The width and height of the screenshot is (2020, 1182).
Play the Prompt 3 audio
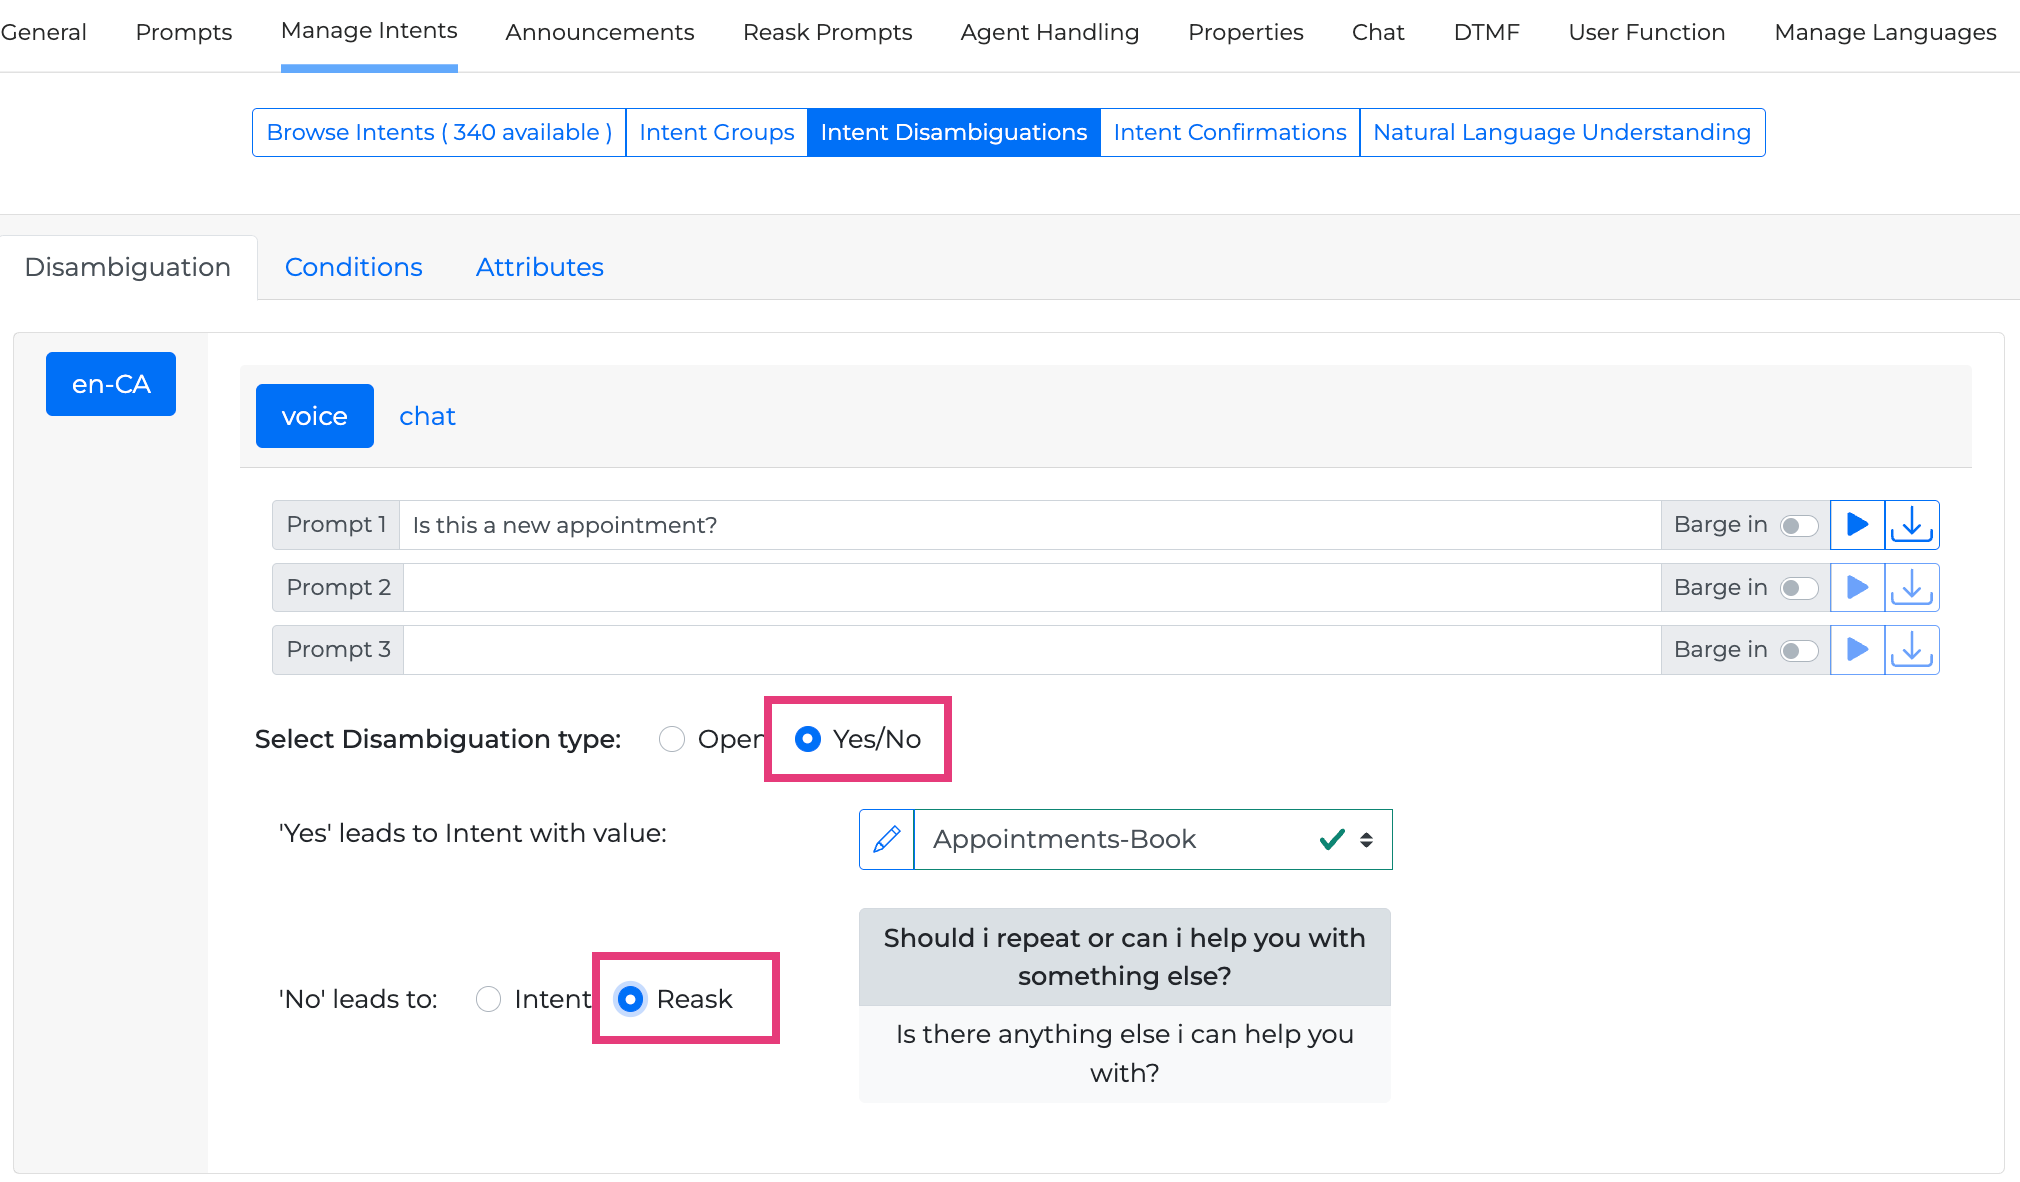(x=1857, y=650)
